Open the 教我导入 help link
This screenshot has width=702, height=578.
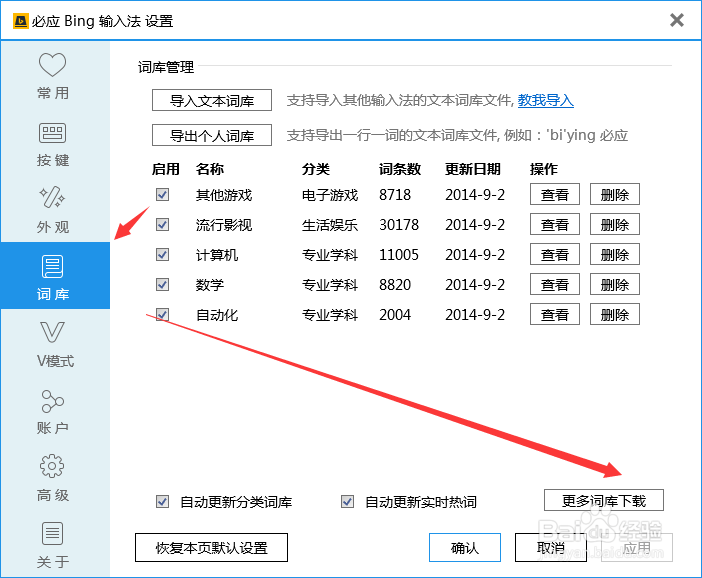point(545,100)
